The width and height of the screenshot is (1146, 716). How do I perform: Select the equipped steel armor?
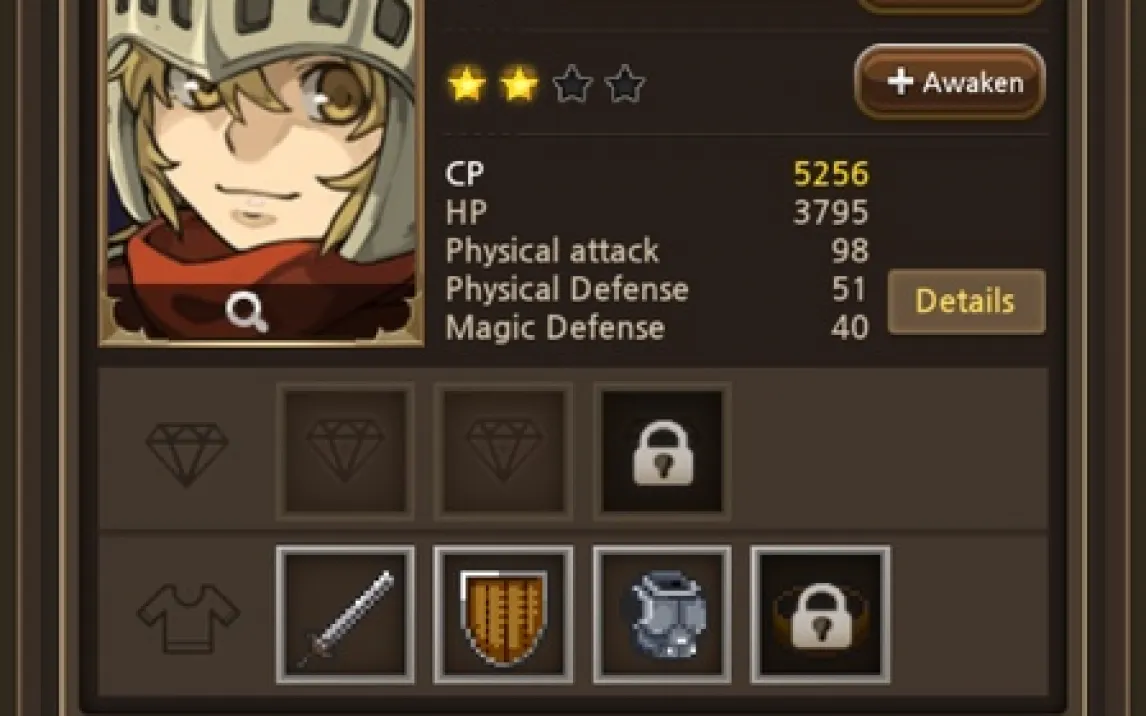point(662,614)
